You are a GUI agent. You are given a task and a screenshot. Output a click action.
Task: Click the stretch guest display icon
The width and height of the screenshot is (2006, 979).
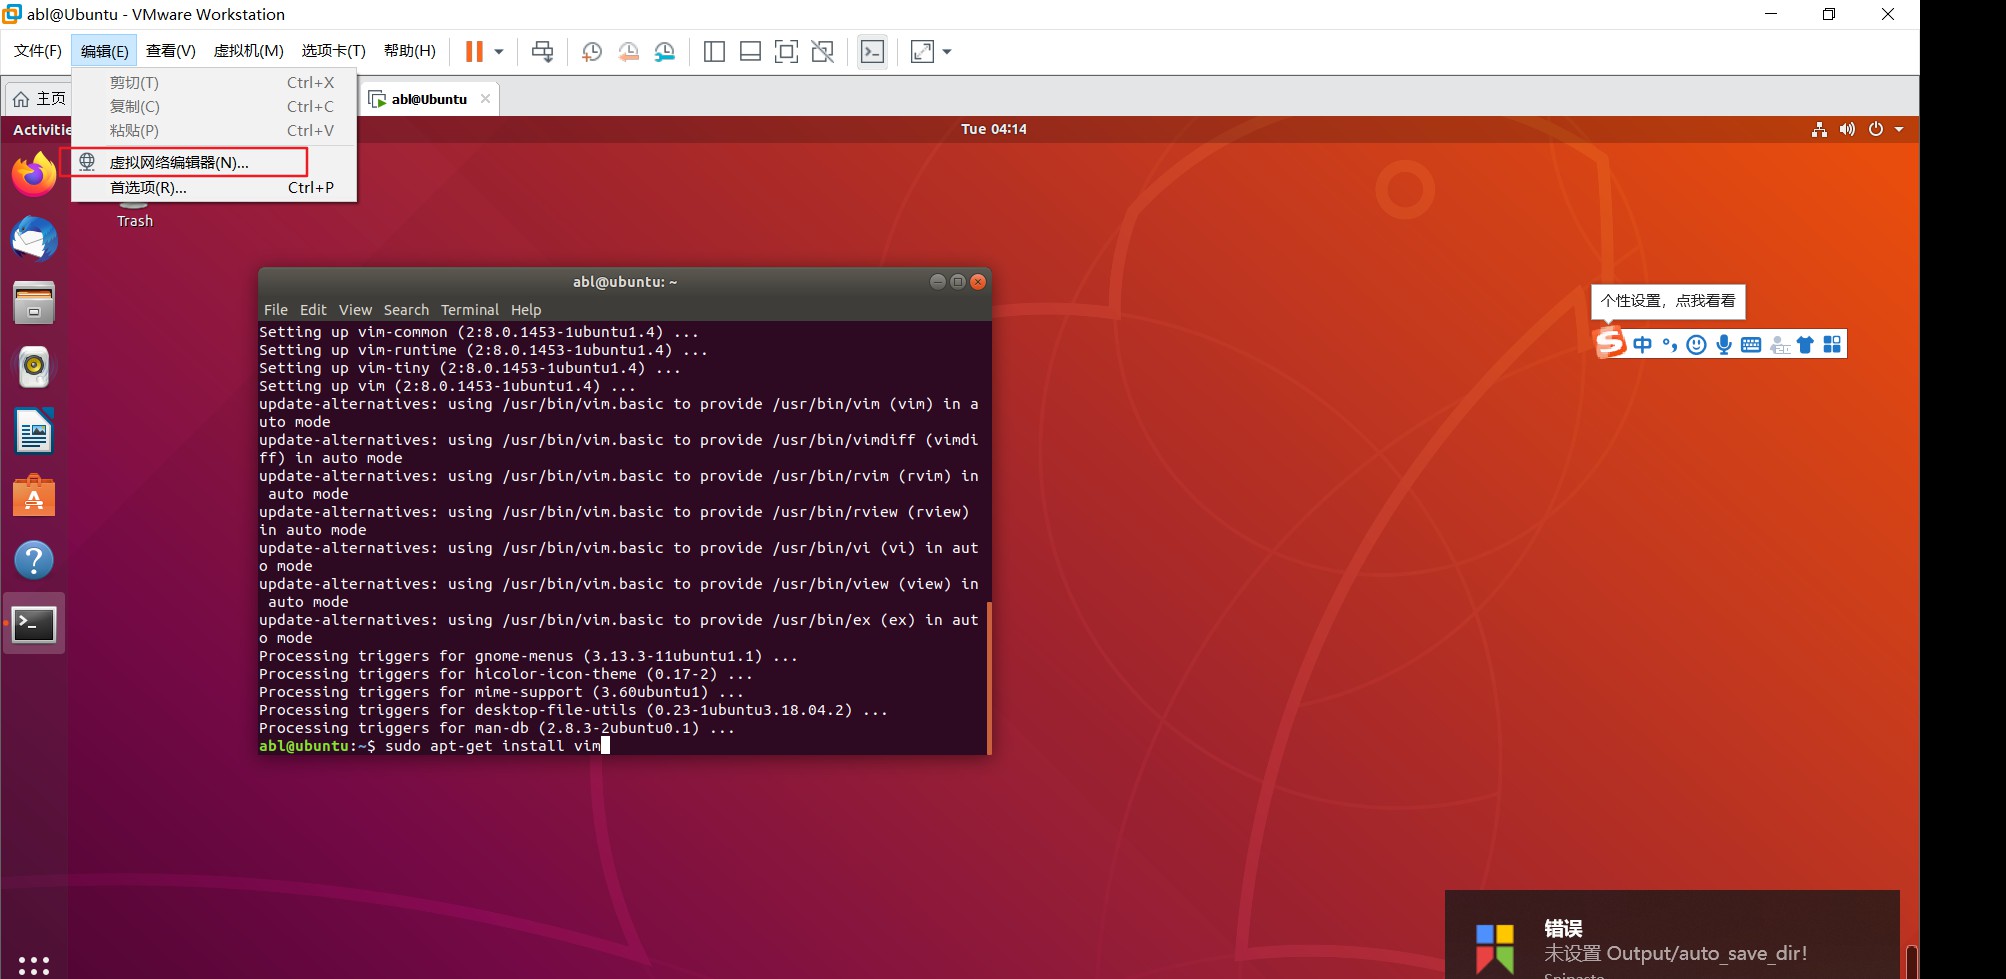coord(922,52)
